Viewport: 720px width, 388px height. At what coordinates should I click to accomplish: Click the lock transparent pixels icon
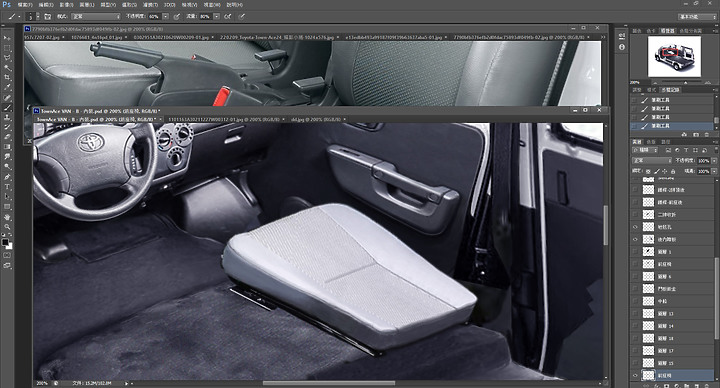tap(648, 171)
